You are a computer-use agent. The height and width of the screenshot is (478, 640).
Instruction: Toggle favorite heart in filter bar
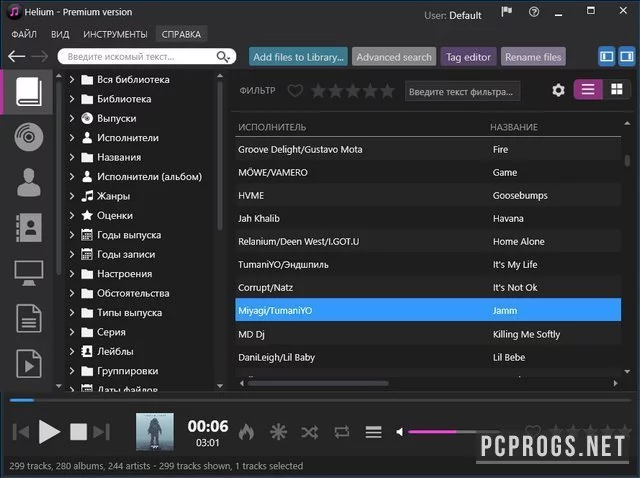click(x=295, y=90)
